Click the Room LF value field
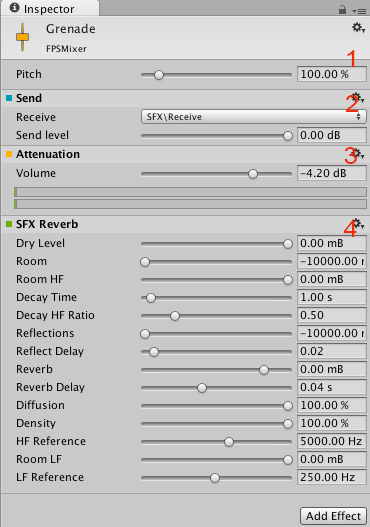This screenshot has width=370, height=527. point(332,459)
